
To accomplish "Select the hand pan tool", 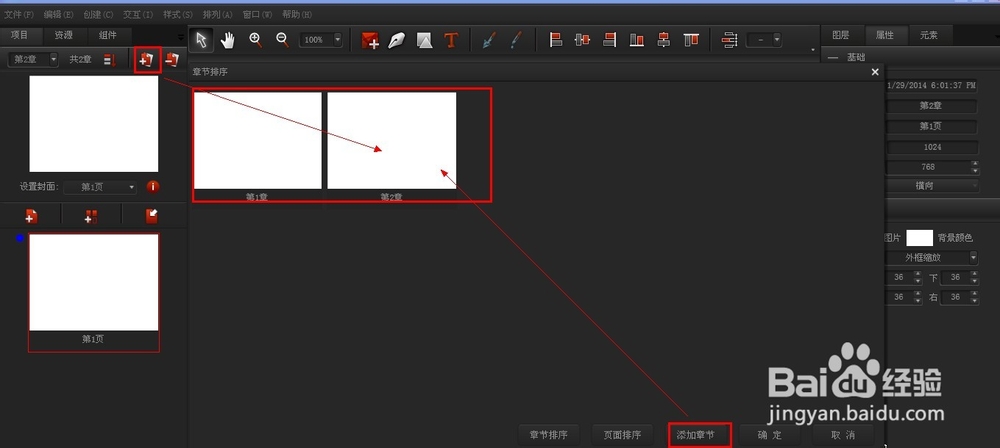I will click(228, 40).
